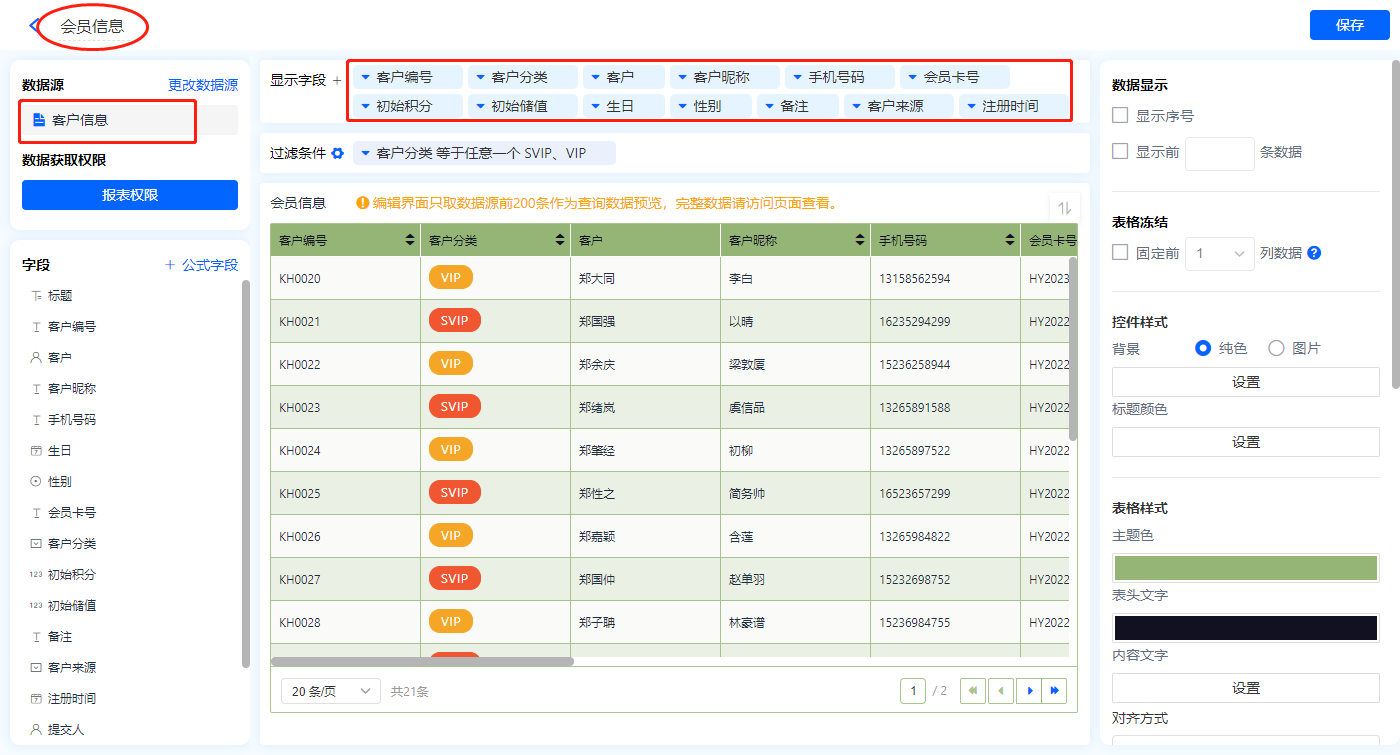Expand the 客户分类 display field tag dropdown
Screen dimensions: 1400x755
click(x=480, y=77)
